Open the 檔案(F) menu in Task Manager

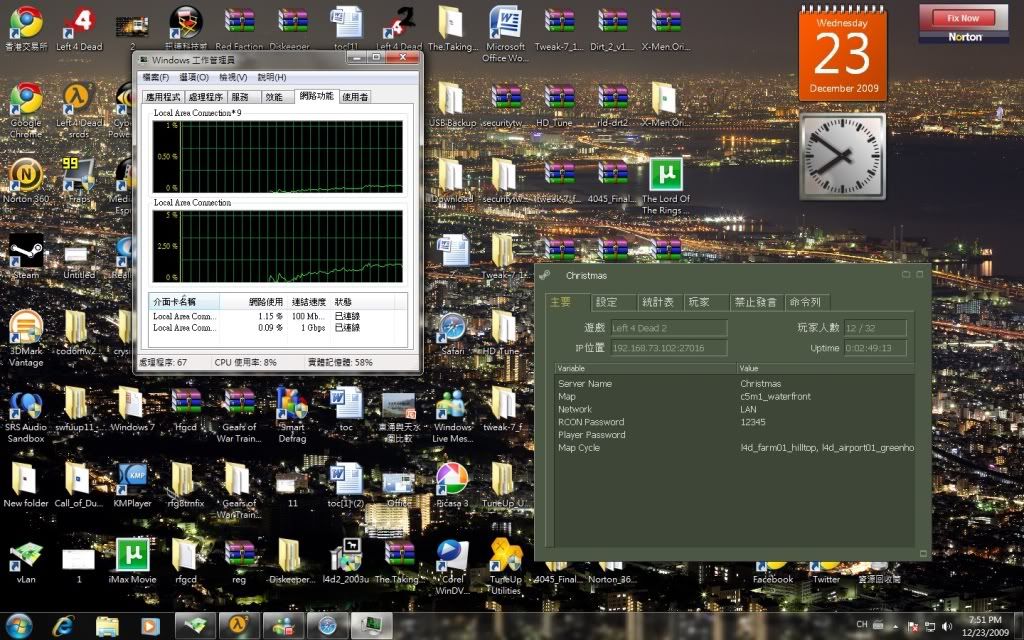click(158, 77)
